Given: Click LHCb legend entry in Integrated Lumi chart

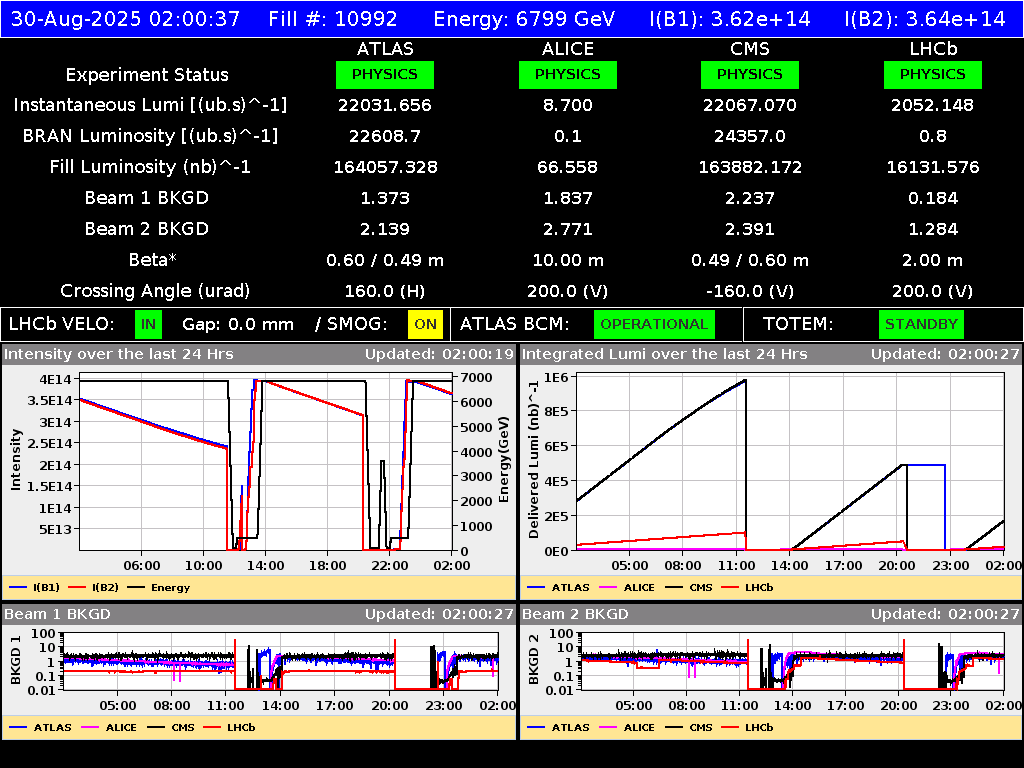Looking at the screenshot, I should click(747, 587).
